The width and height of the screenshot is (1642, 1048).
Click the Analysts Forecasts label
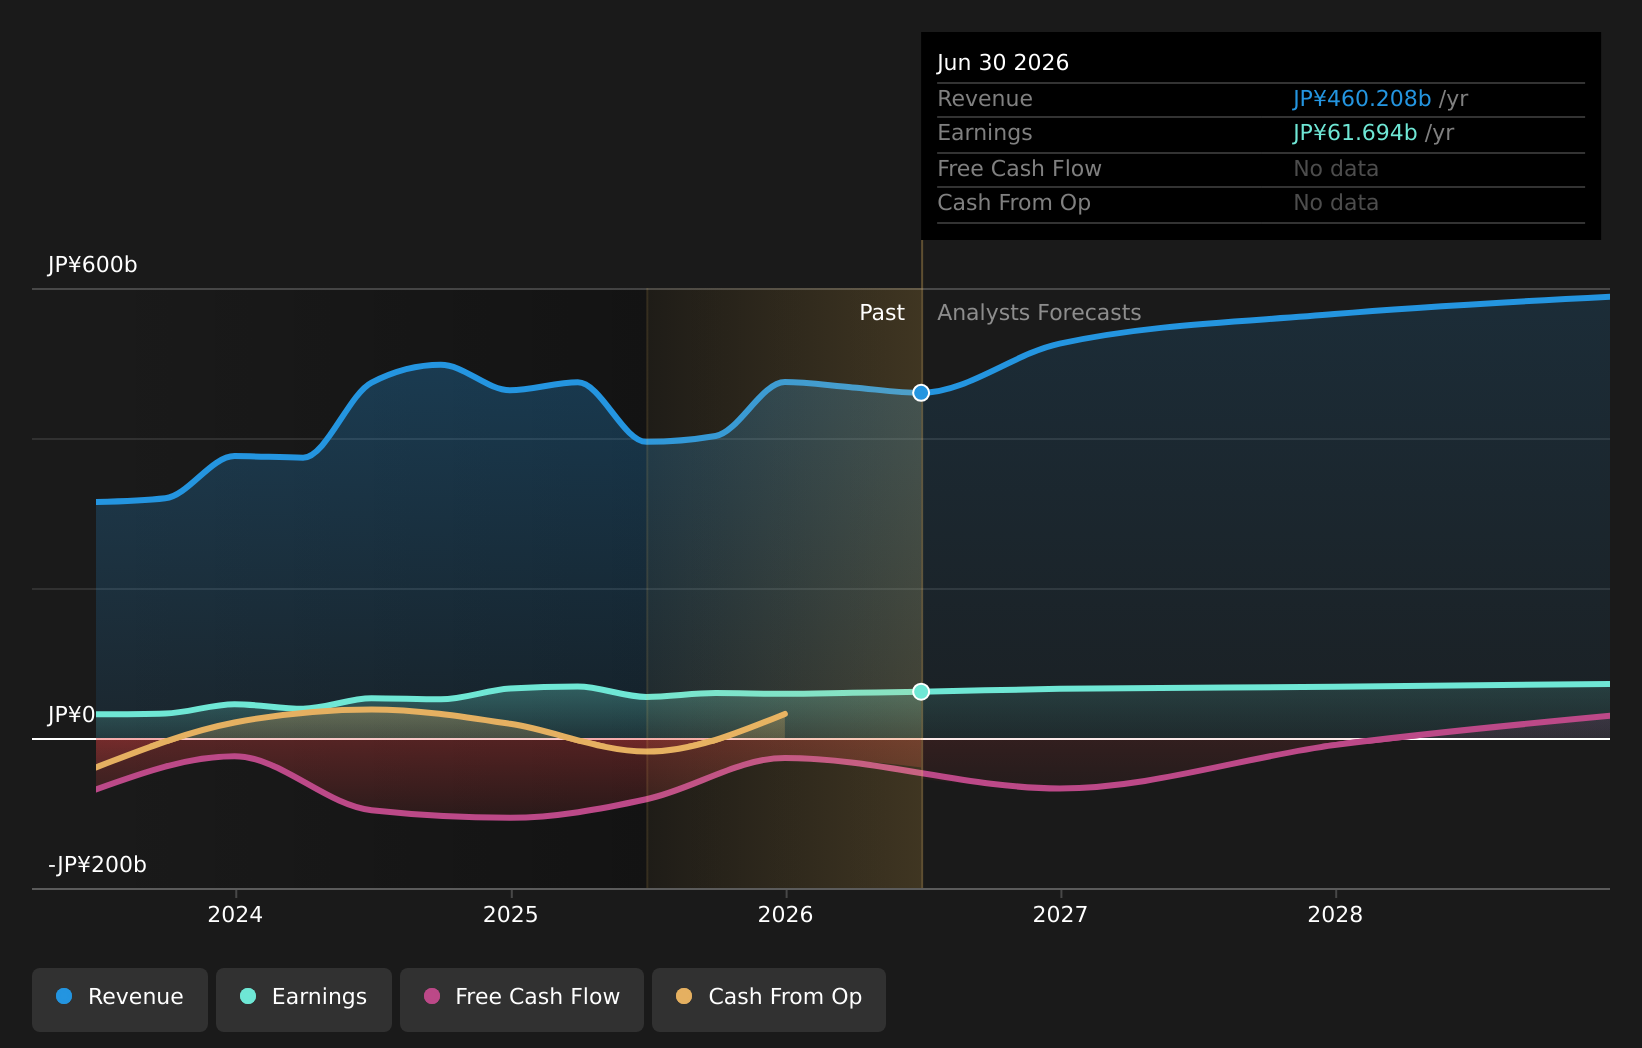pos(1039,313)
